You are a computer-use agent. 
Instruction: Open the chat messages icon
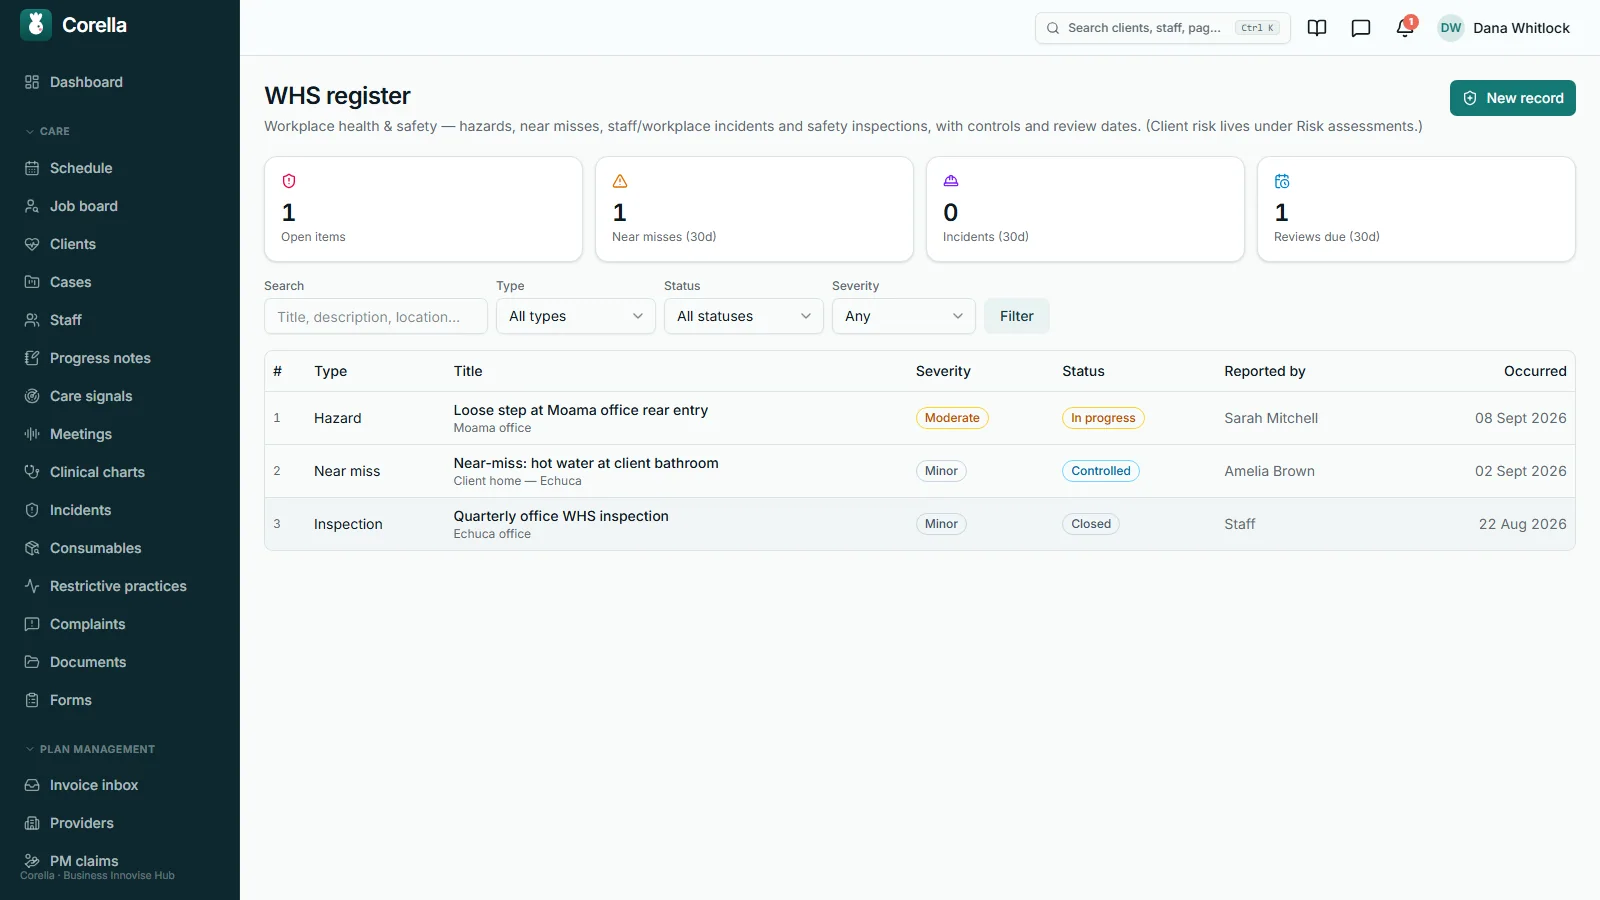(x=1361, y=28)
